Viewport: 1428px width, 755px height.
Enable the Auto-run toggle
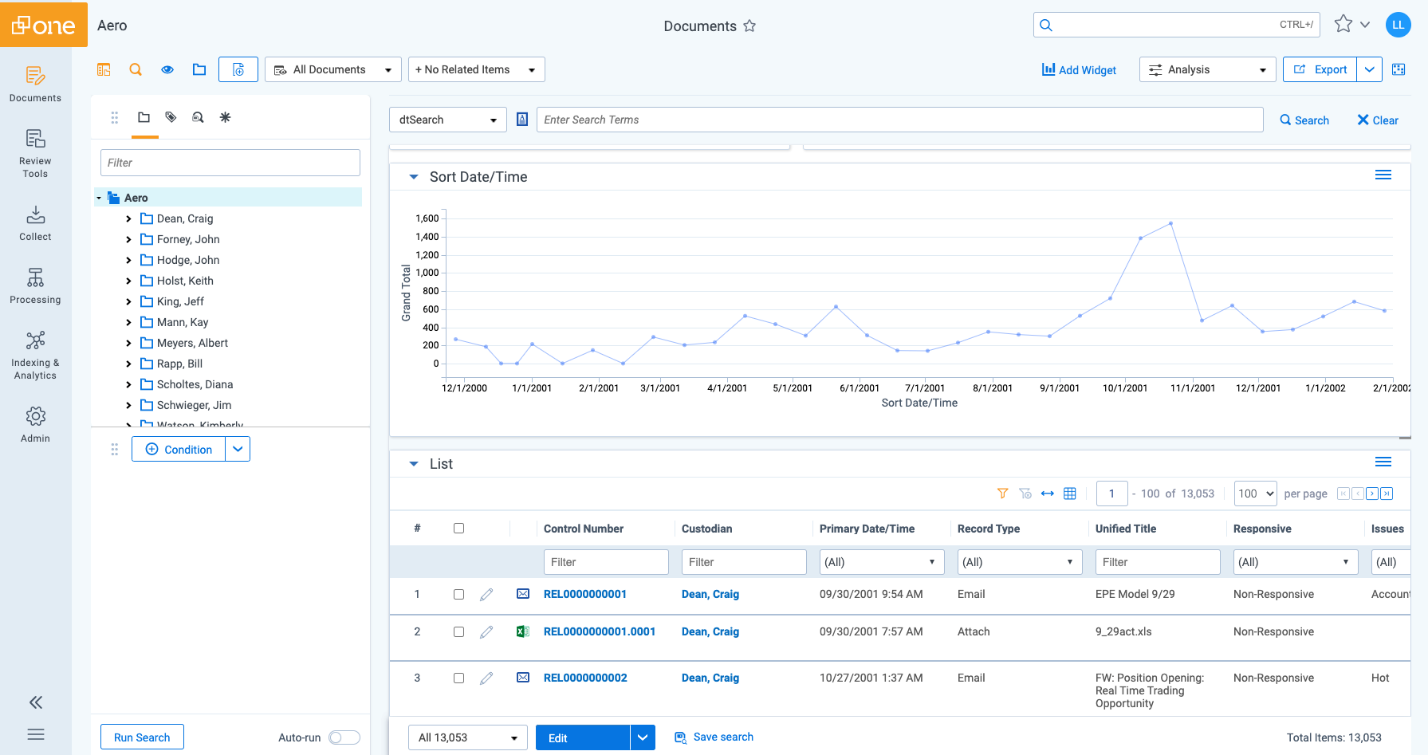[x=344, y=736]
